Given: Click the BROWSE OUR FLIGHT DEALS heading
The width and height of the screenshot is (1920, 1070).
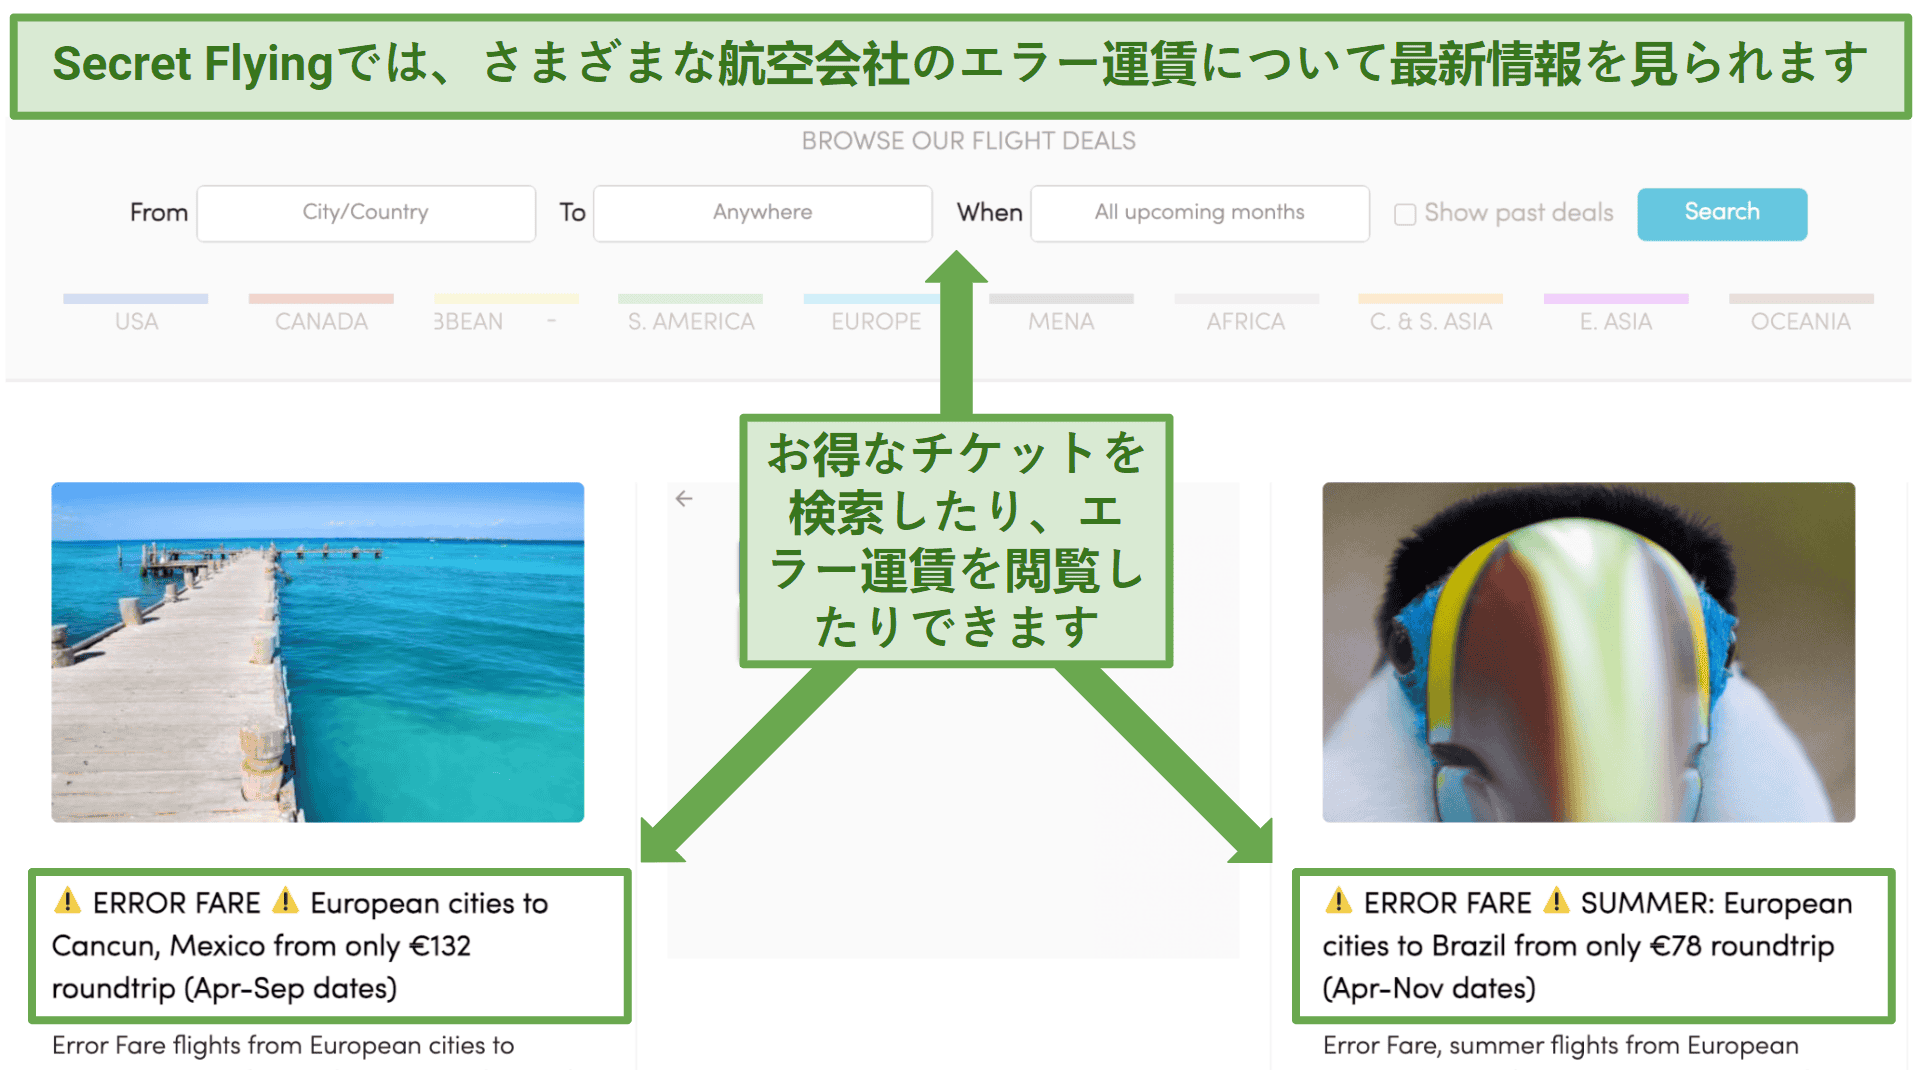Looking at the screenshot, I should (968, 141).
